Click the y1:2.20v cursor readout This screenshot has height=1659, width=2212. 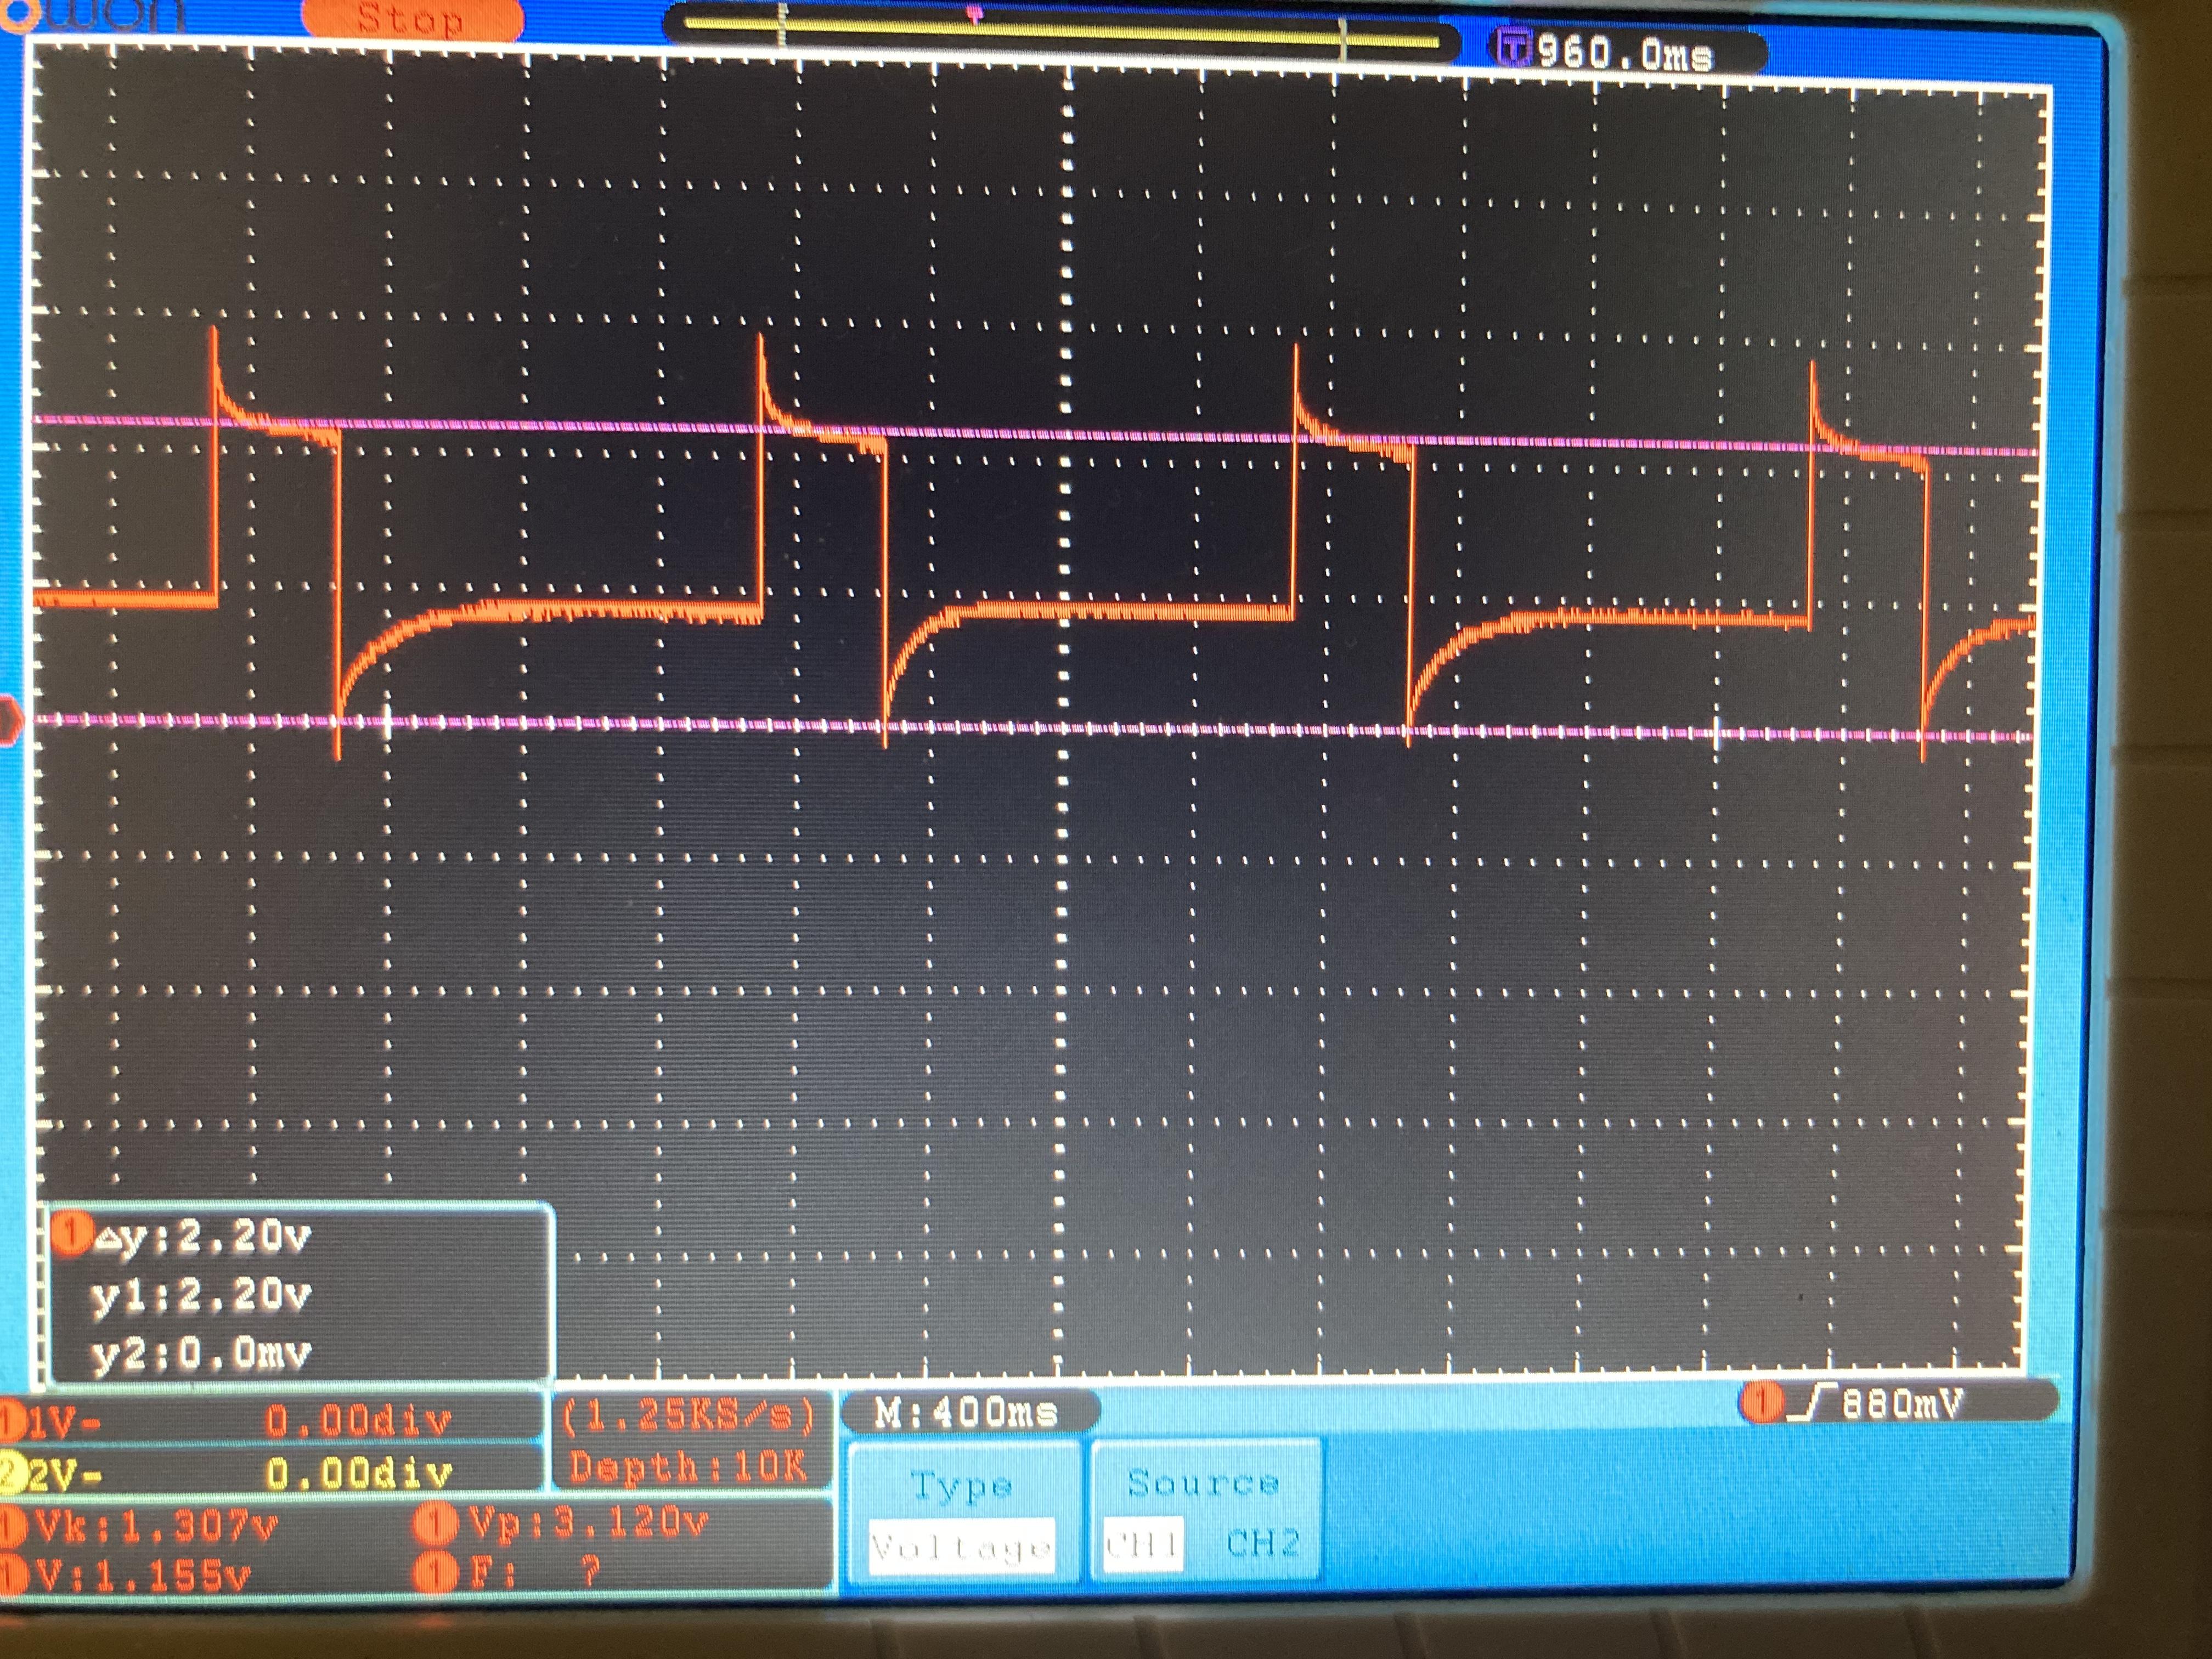pyautogui.click(x=201, y=1296)
